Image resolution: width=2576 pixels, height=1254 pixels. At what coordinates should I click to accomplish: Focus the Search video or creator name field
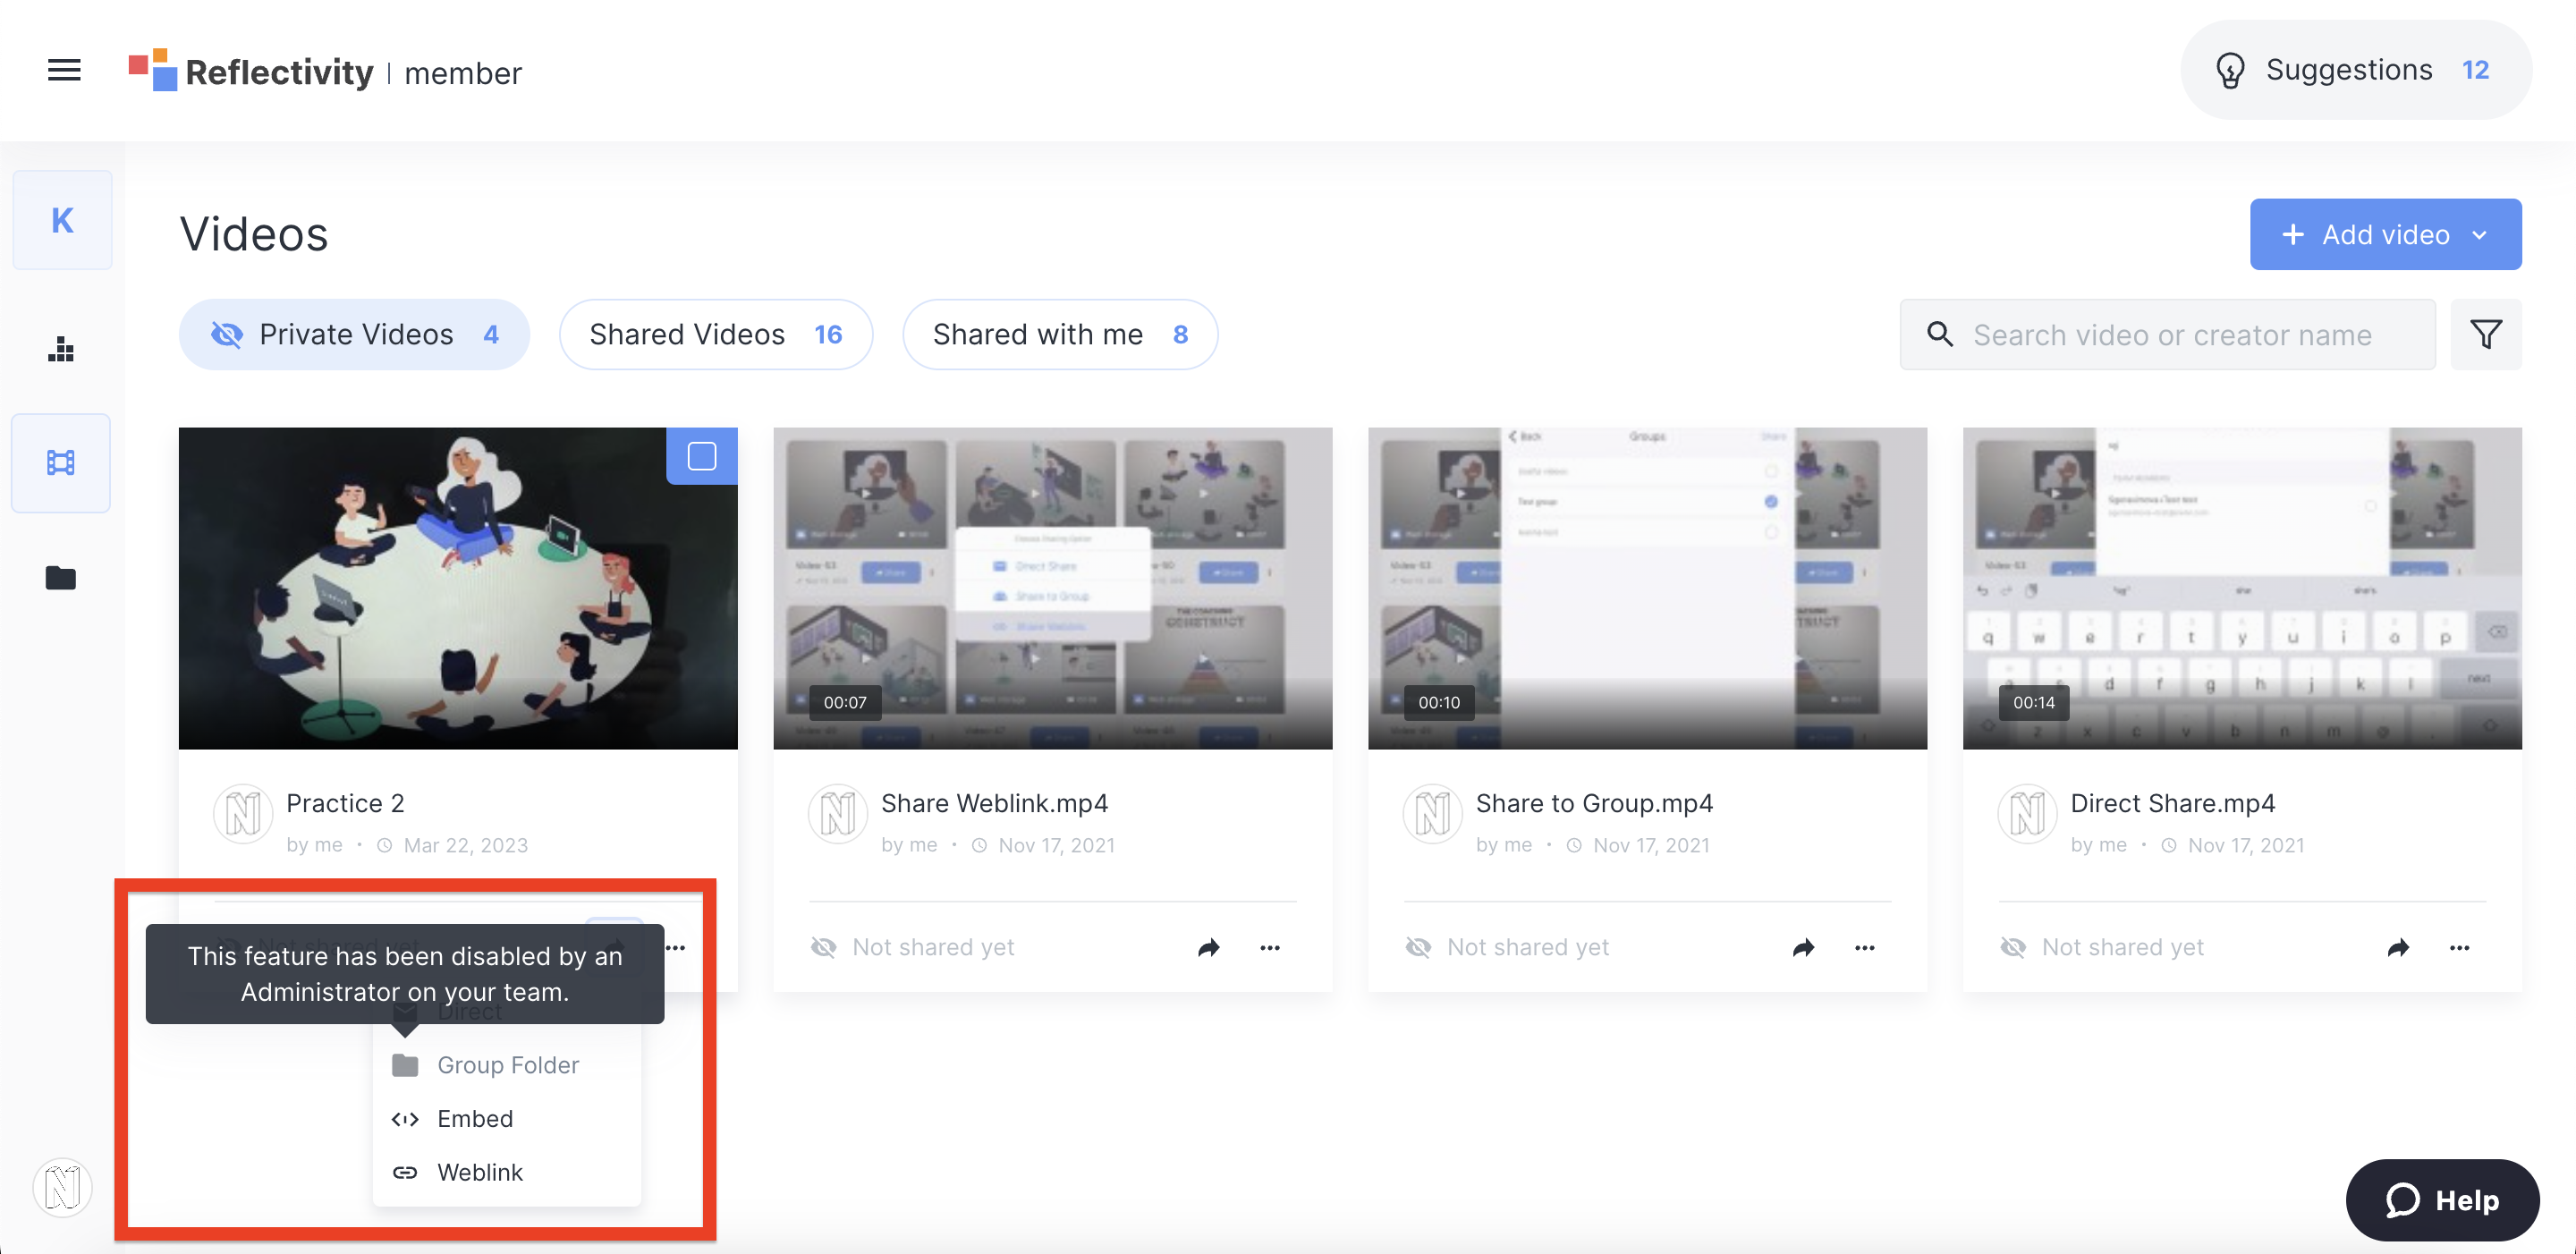click(2167, 334)
